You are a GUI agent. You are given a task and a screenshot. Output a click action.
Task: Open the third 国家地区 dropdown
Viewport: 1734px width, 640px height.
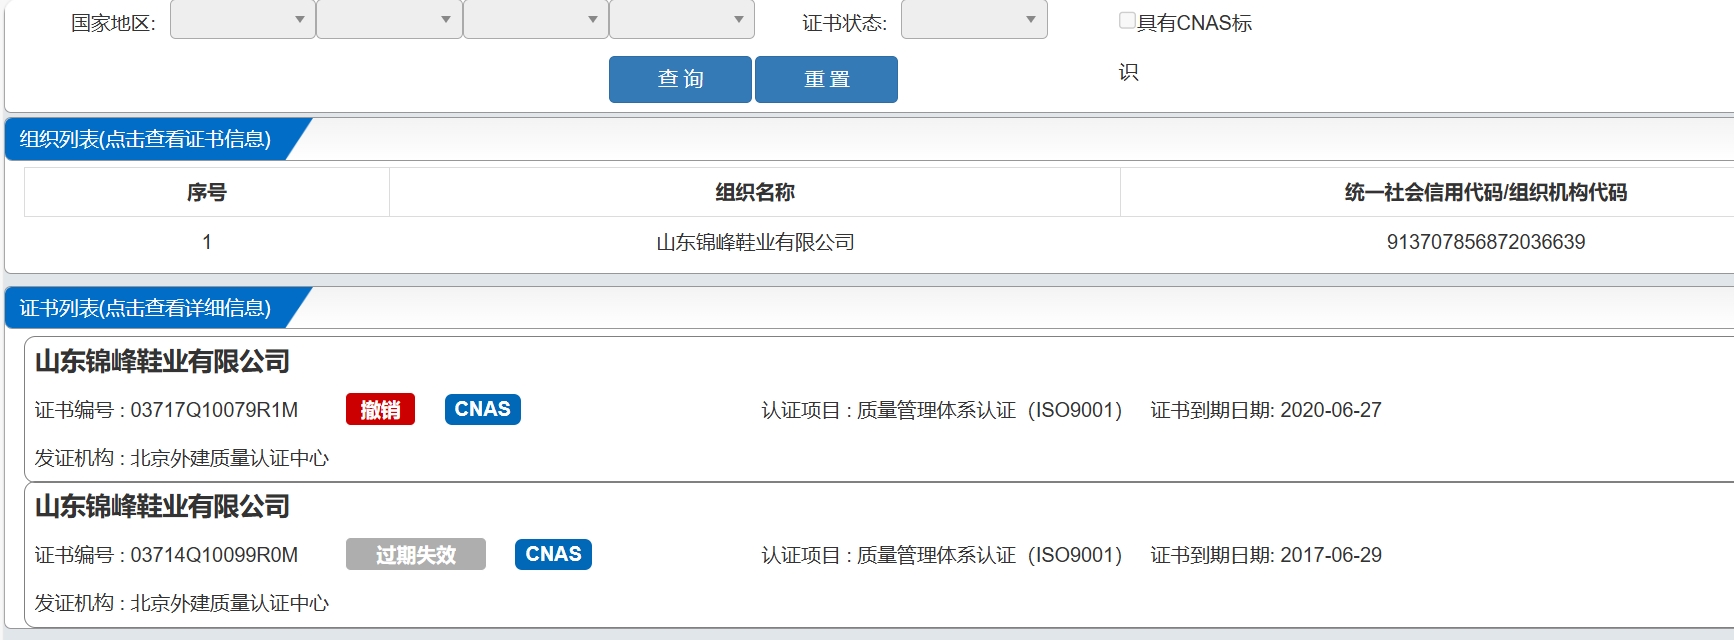(x=536, y=20)
